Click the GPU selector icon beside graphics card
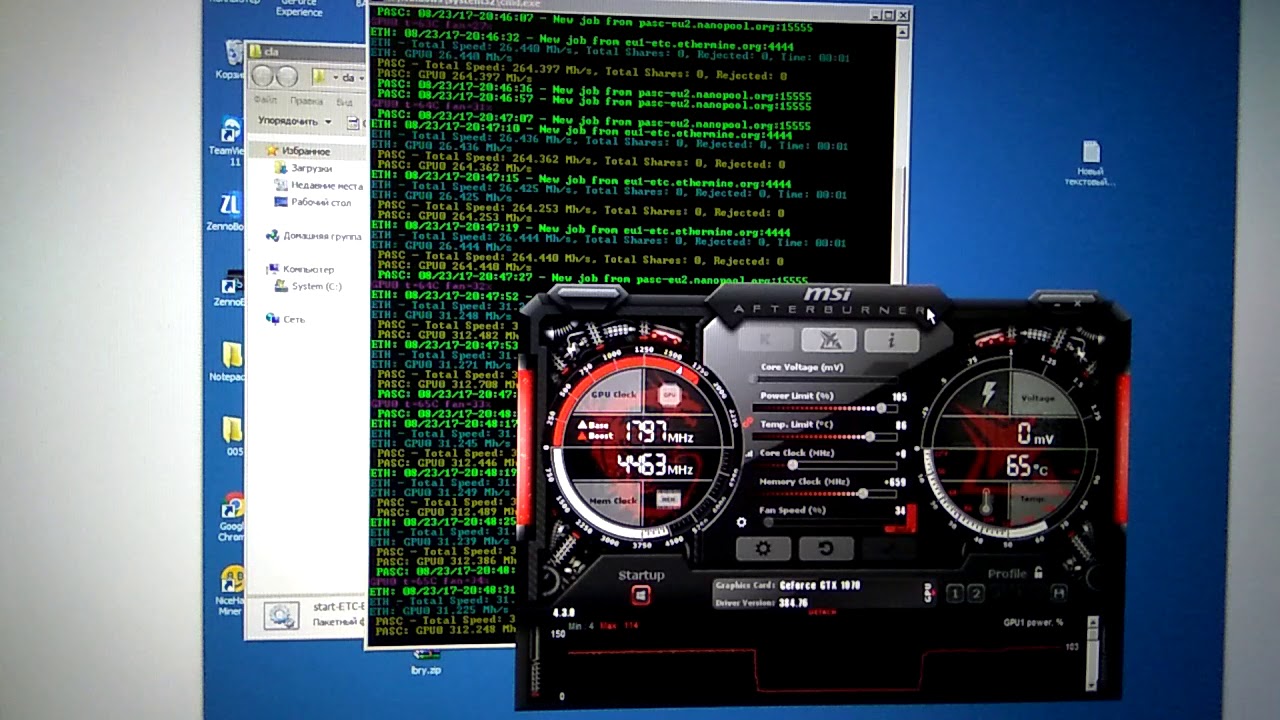Viewport: 1280px width, 720px height. click(x=928, y=593)
